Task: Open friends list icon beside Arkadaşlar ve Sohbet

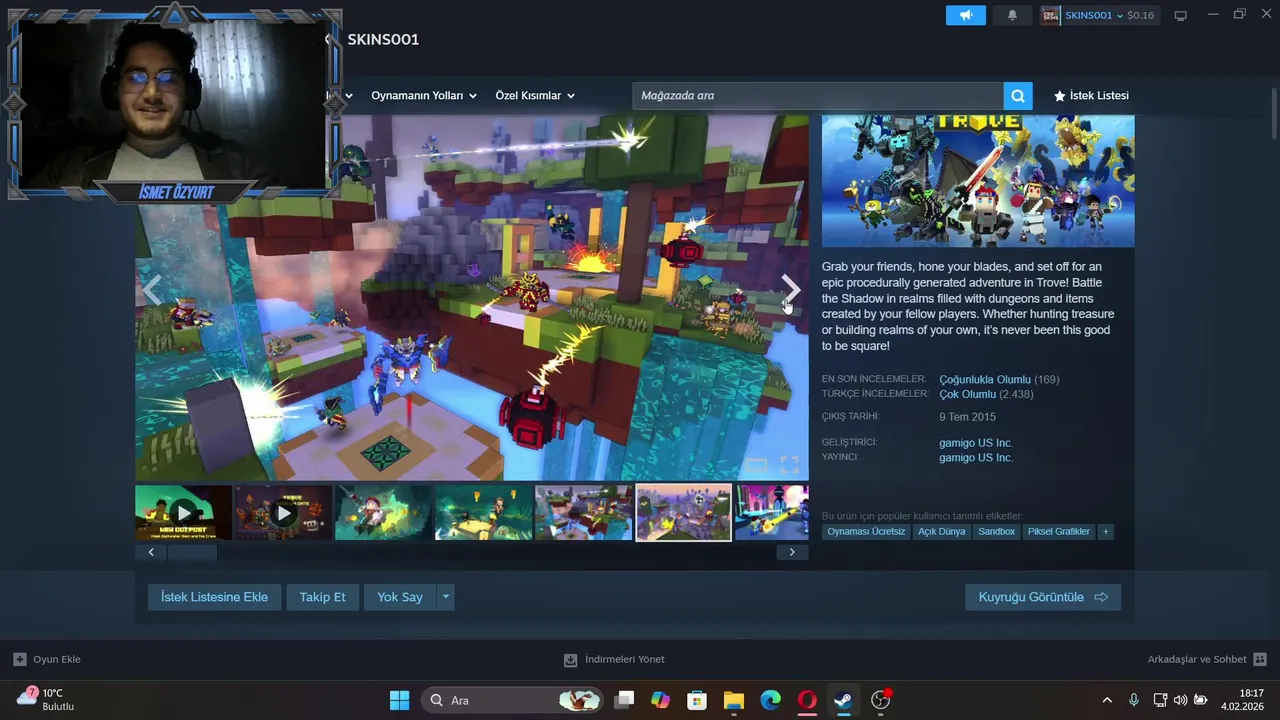Action: tap(1260, 659)
